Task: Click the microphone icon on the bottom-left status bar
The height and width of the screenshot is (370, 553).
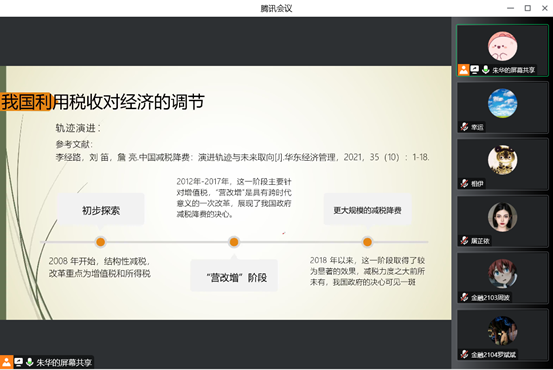Action: [30, 362]
